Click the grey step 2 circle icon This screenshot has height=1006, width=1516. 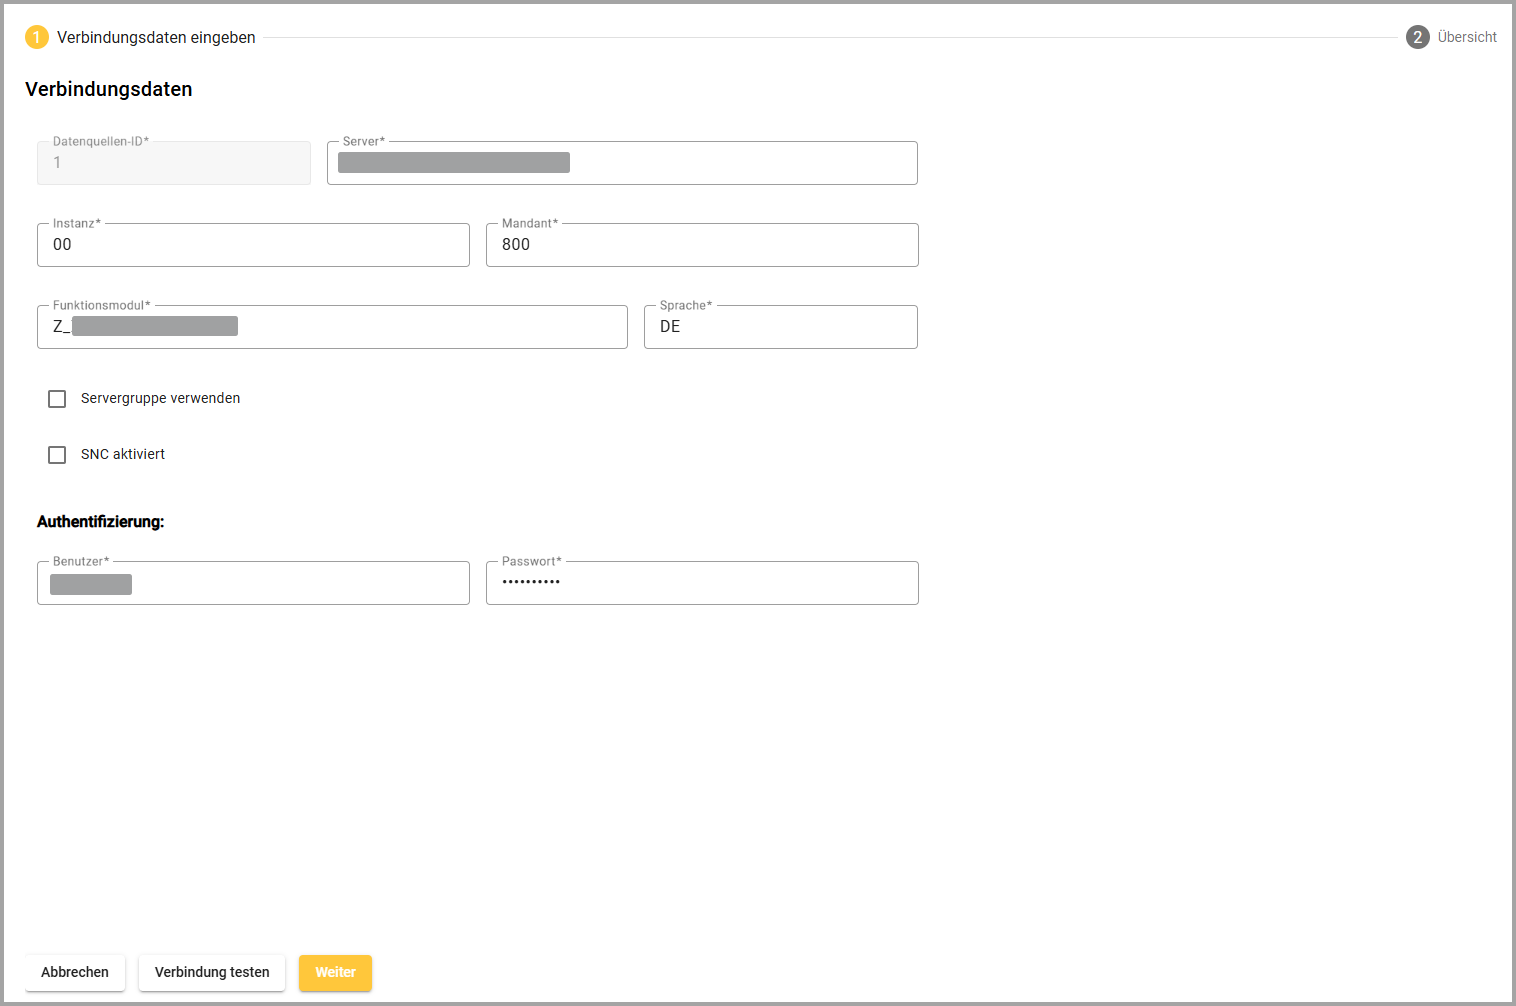click(x=1417, y=38)
